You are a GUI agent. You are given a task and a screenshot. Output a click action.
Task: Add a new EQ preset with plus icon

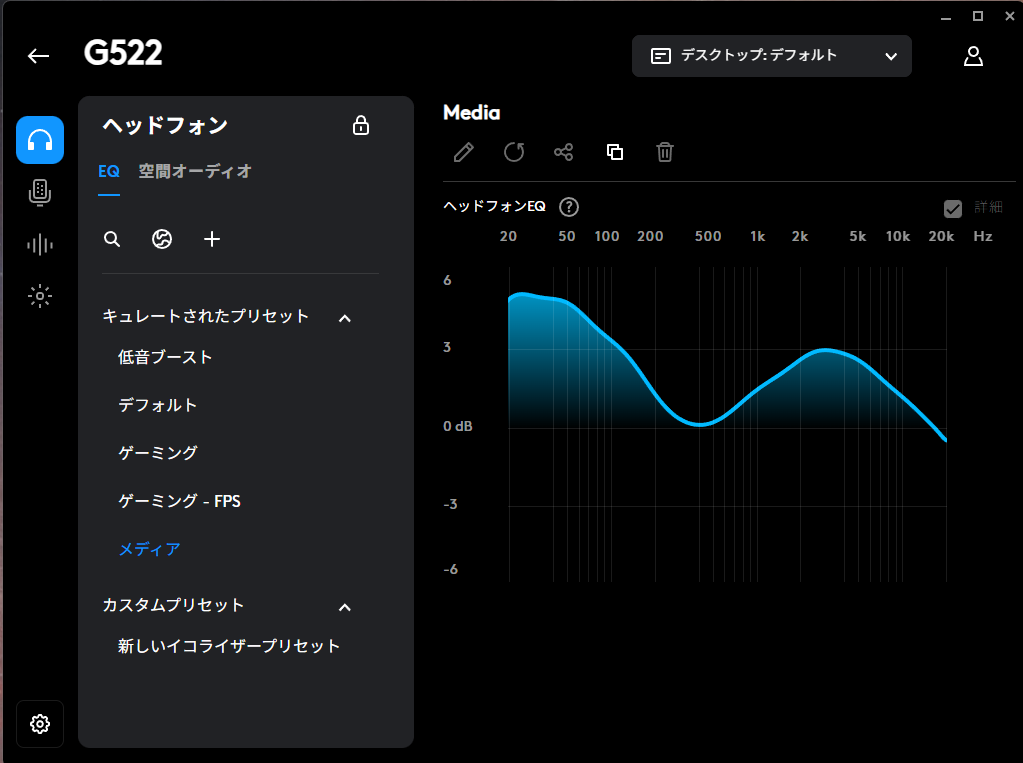pyautogui.click(x=212, y=239)
